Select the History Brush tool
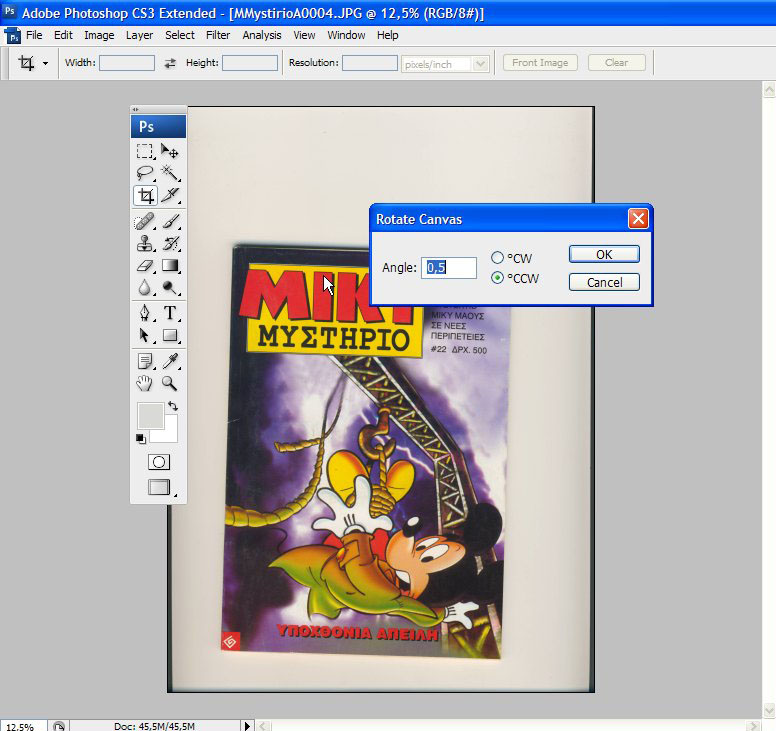 (170, 243)
